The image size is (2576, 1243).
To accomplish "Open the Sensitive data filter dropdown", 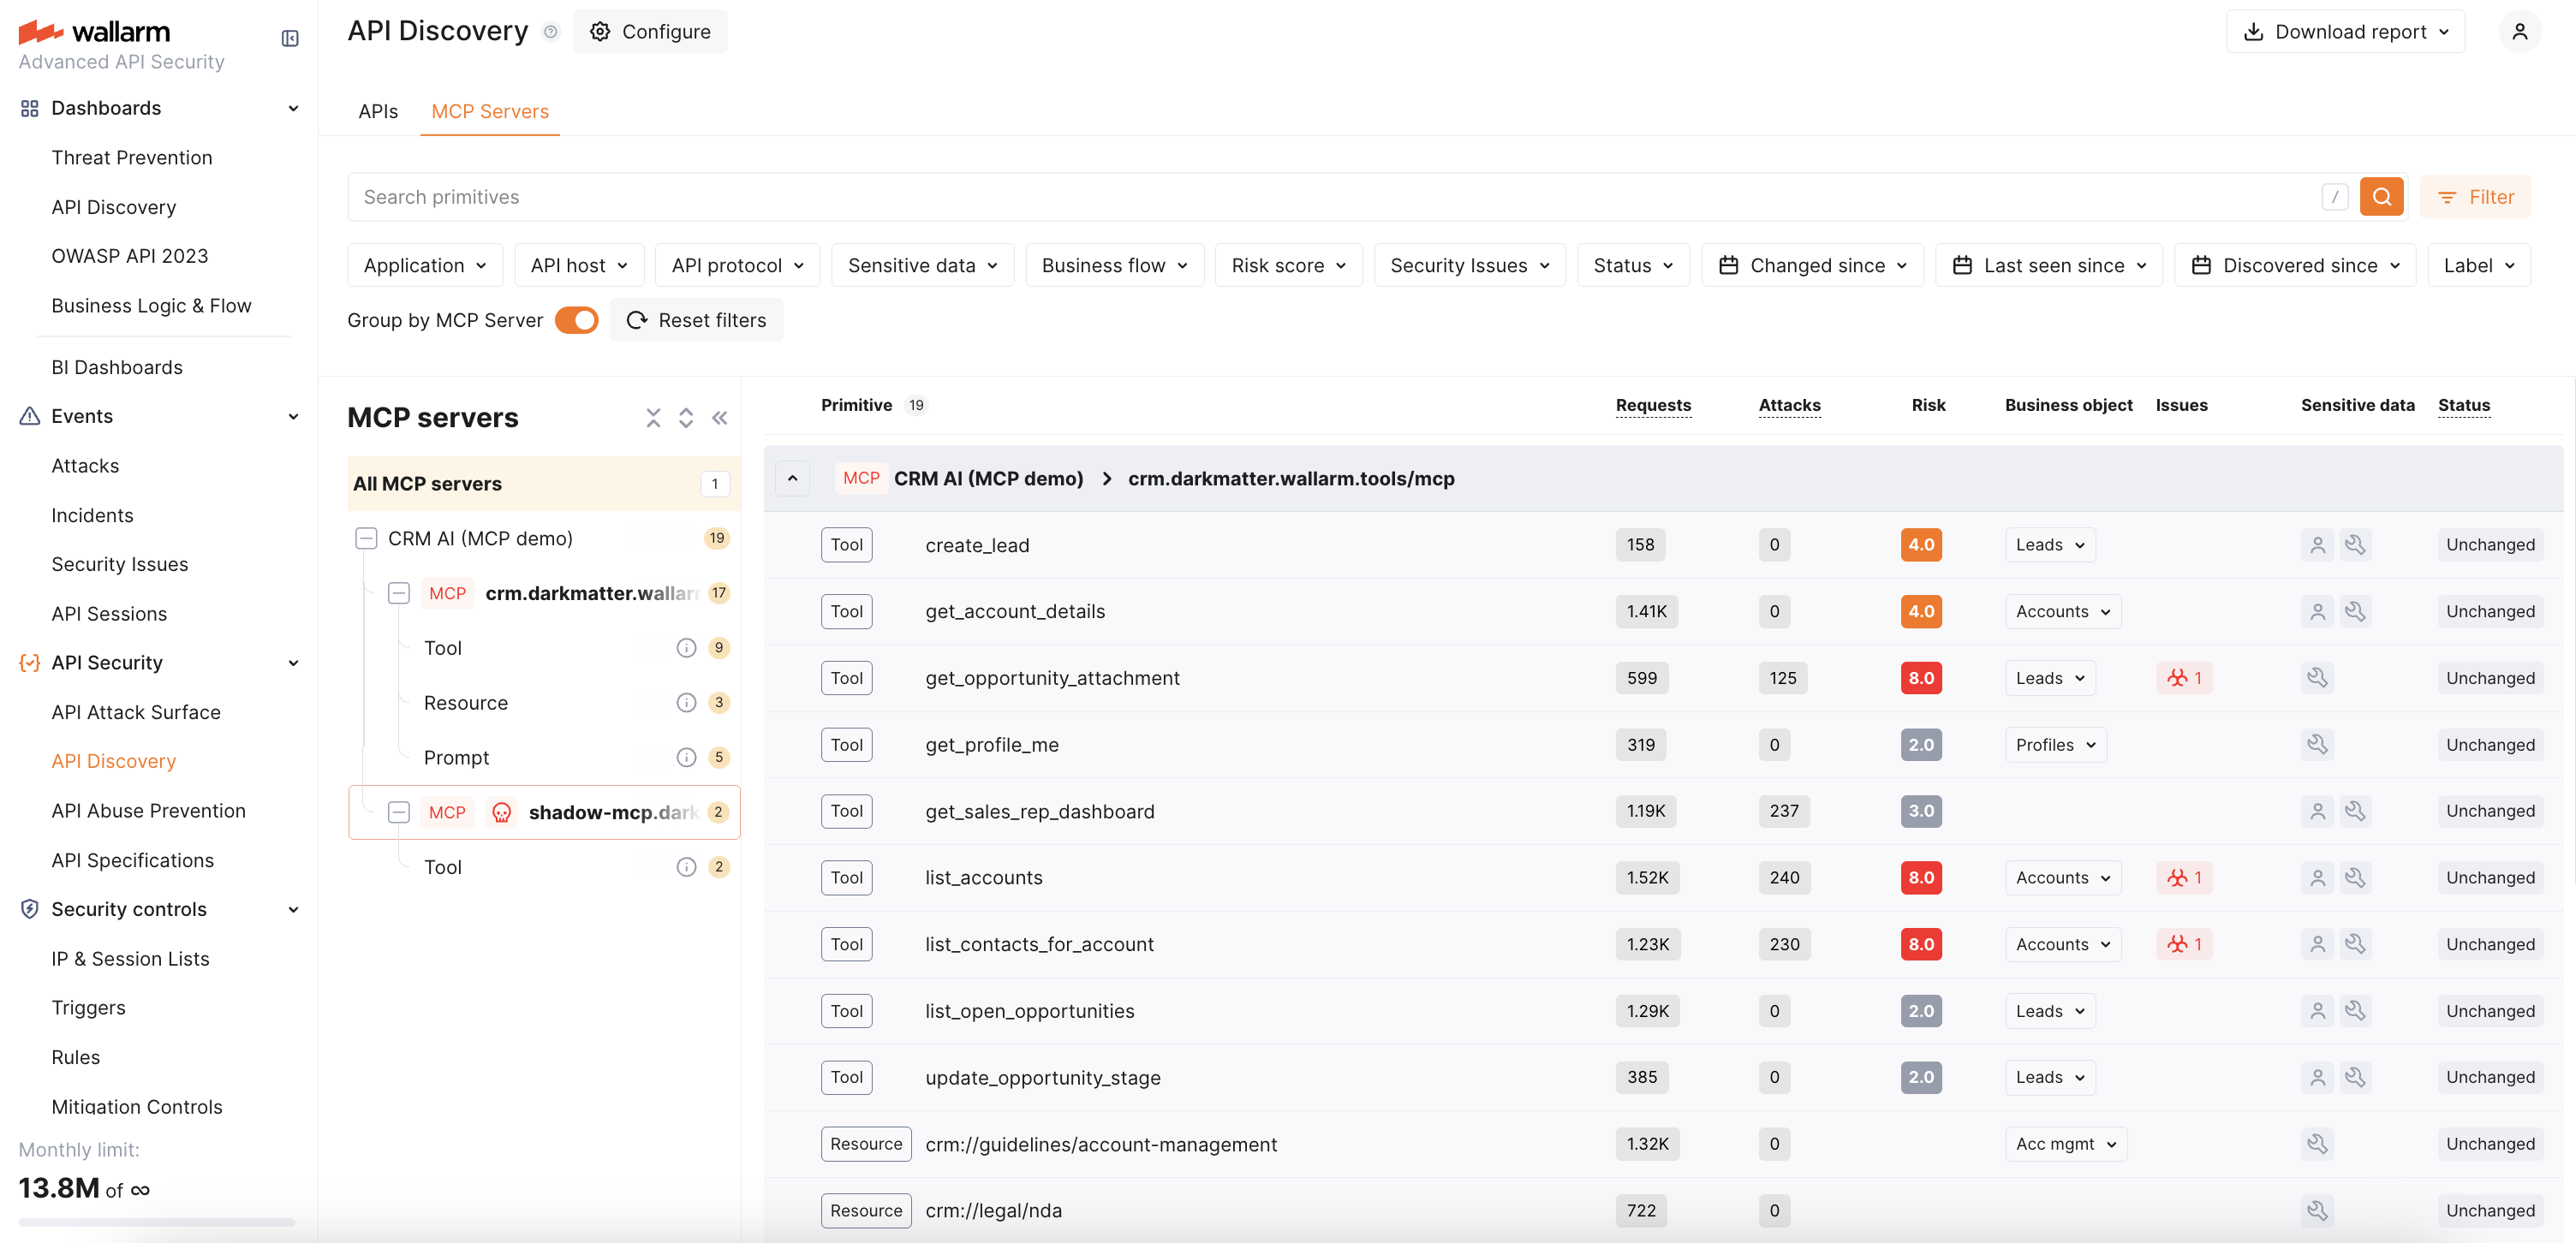I will [x=922, y=265].
